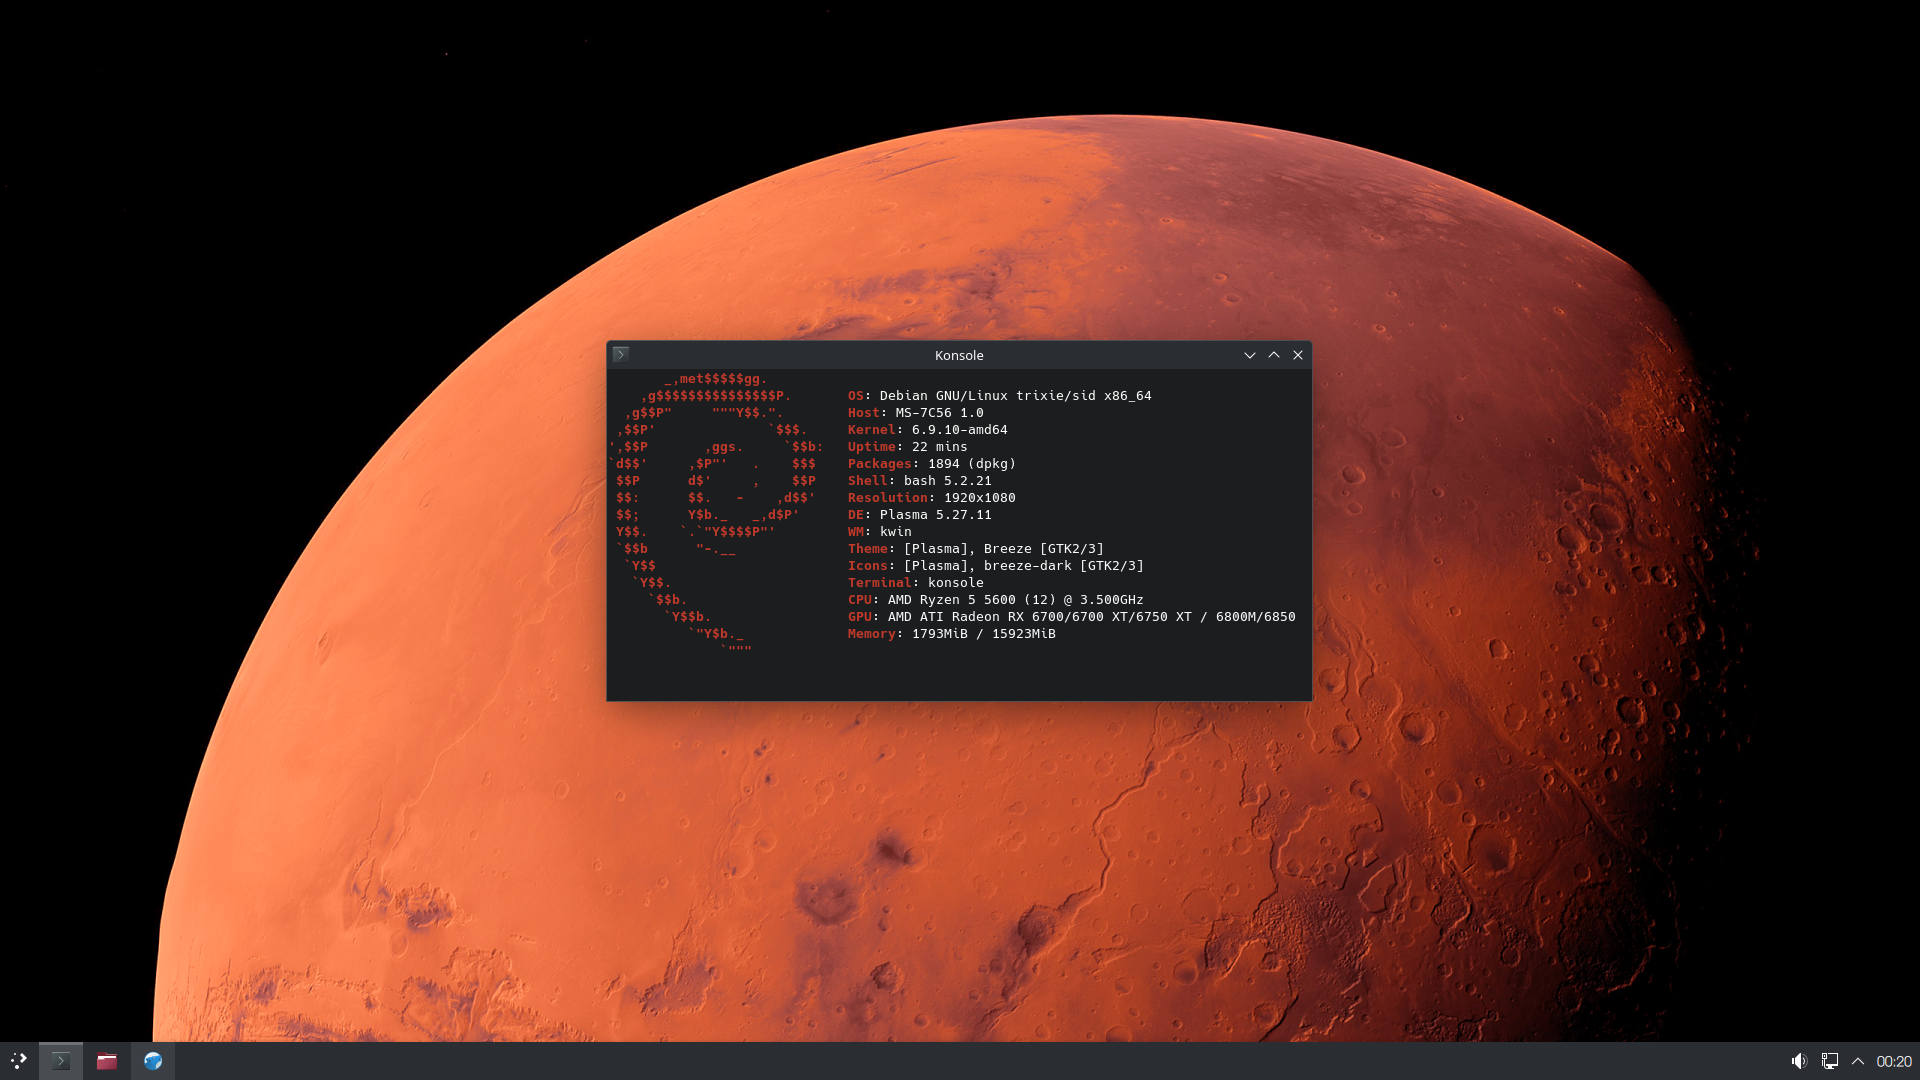This screenshot has width=1920, height=1080.
Task: Click the Uptime value '22 mins'
Action: click(x=939, y=447)
